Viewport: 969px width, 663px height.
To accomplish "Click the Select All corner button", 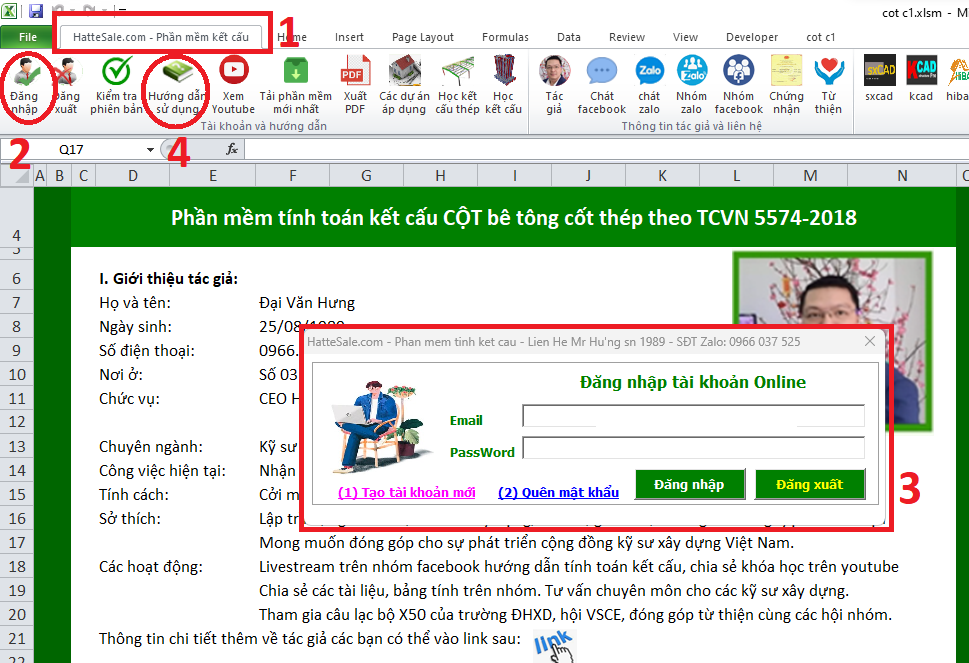I will point(17,176).
